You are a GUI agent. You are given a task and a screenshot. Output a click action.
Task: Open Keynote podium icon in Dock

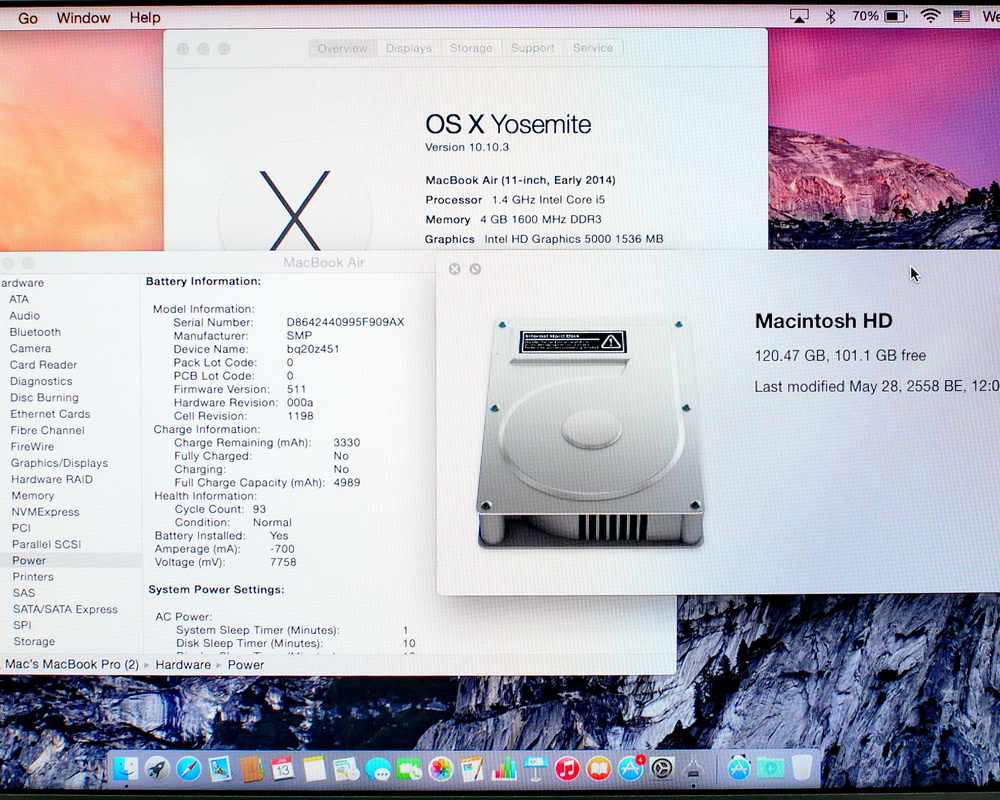(x=536, y=769)
